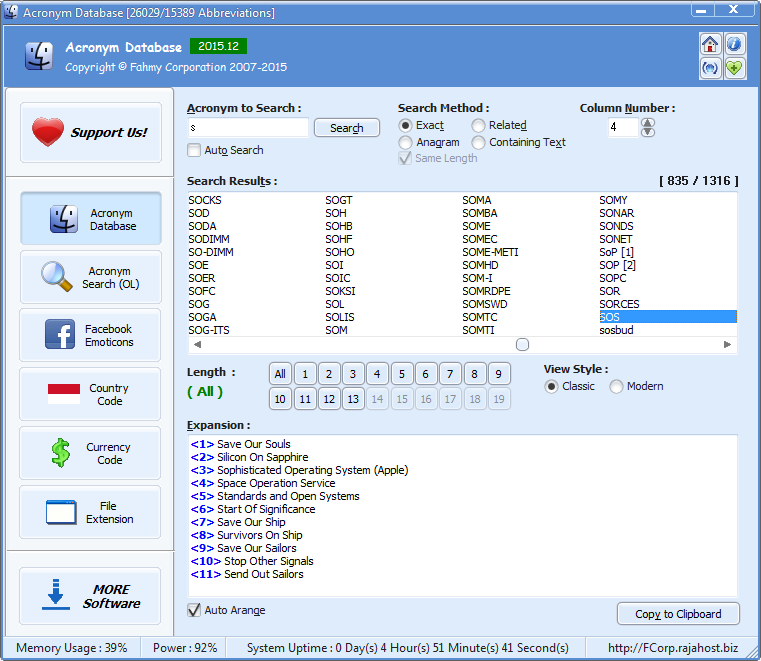Filter acronyms by length 4
Viewport: 761px width, 661px height.
377,374
